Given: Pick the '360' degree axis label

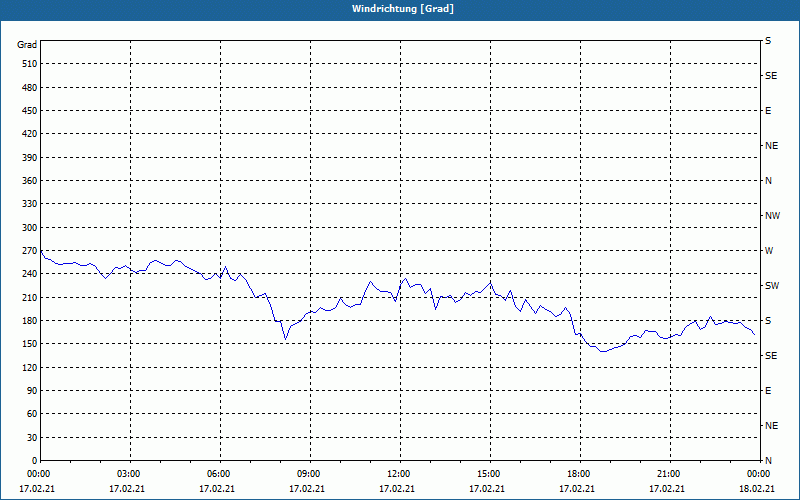Looking at the screenshot, I should [x=30, y=181].
